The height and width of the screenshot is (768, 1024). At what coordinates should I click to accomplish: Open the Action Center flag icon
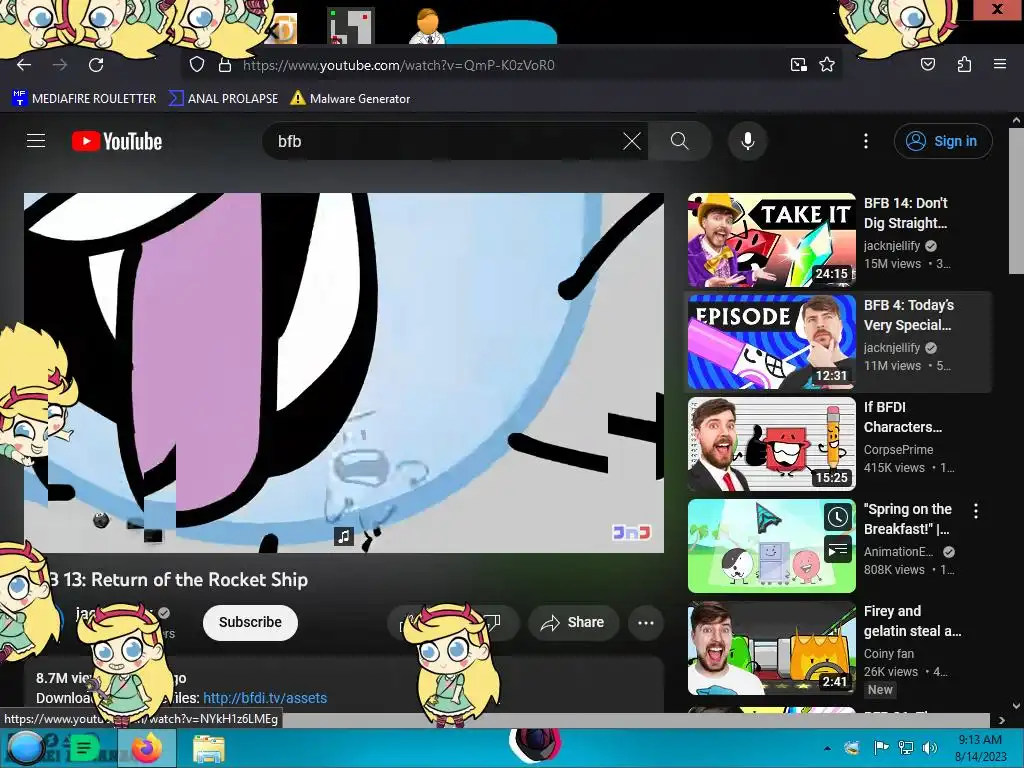880,748
